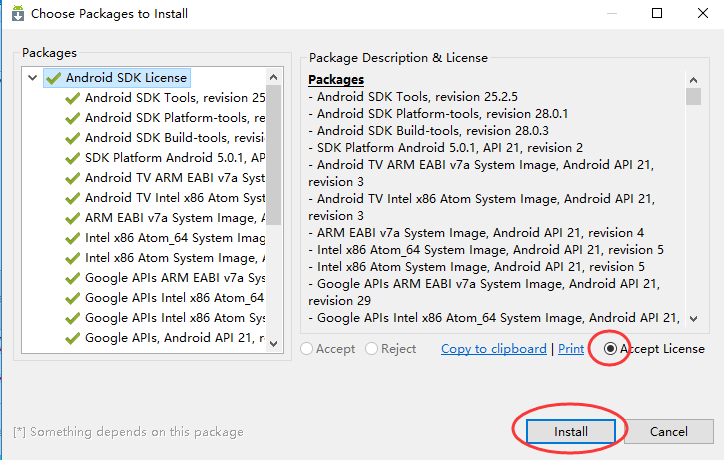724x460 pixels.
Task: Click the Android SDK installer title icon
Action: 18,13
